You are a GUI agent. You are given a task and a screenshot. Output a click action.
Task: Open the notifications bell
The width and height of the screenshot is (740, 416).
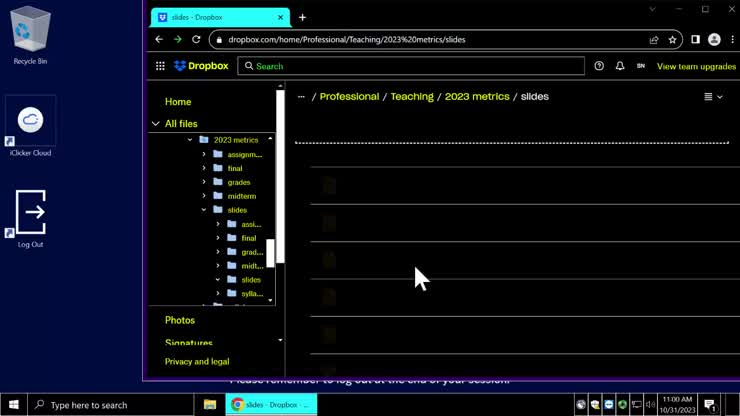620,66
